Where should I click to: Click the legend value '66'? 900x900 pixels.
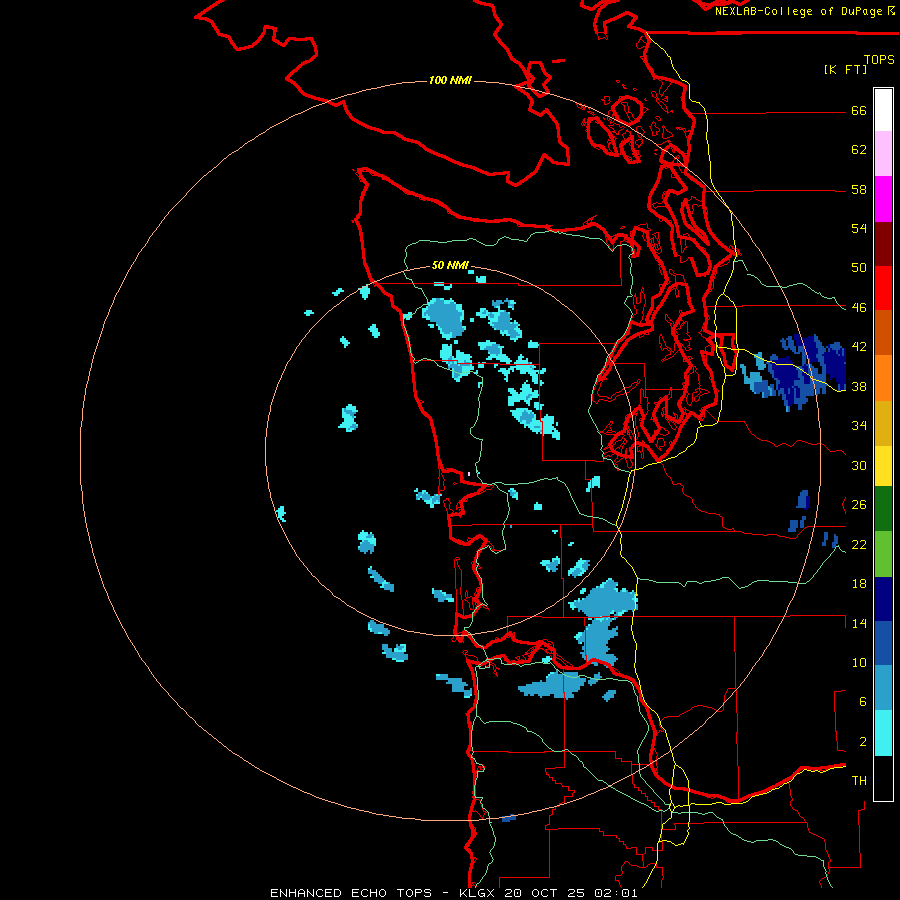pyautogui.click(x=859, y=111)
